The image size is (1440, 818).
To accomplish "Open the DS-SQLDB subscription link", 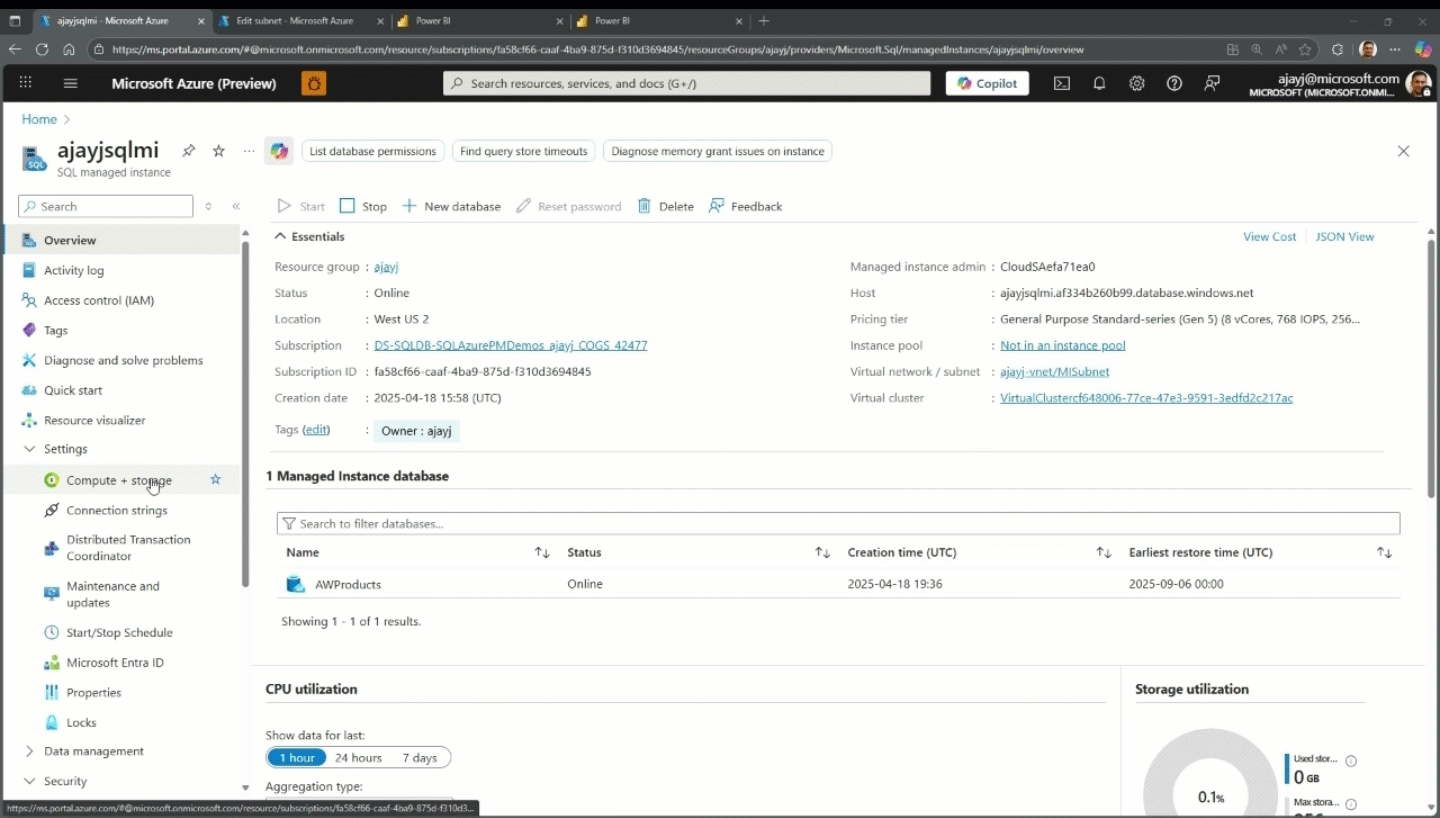I will click(511, 345).
